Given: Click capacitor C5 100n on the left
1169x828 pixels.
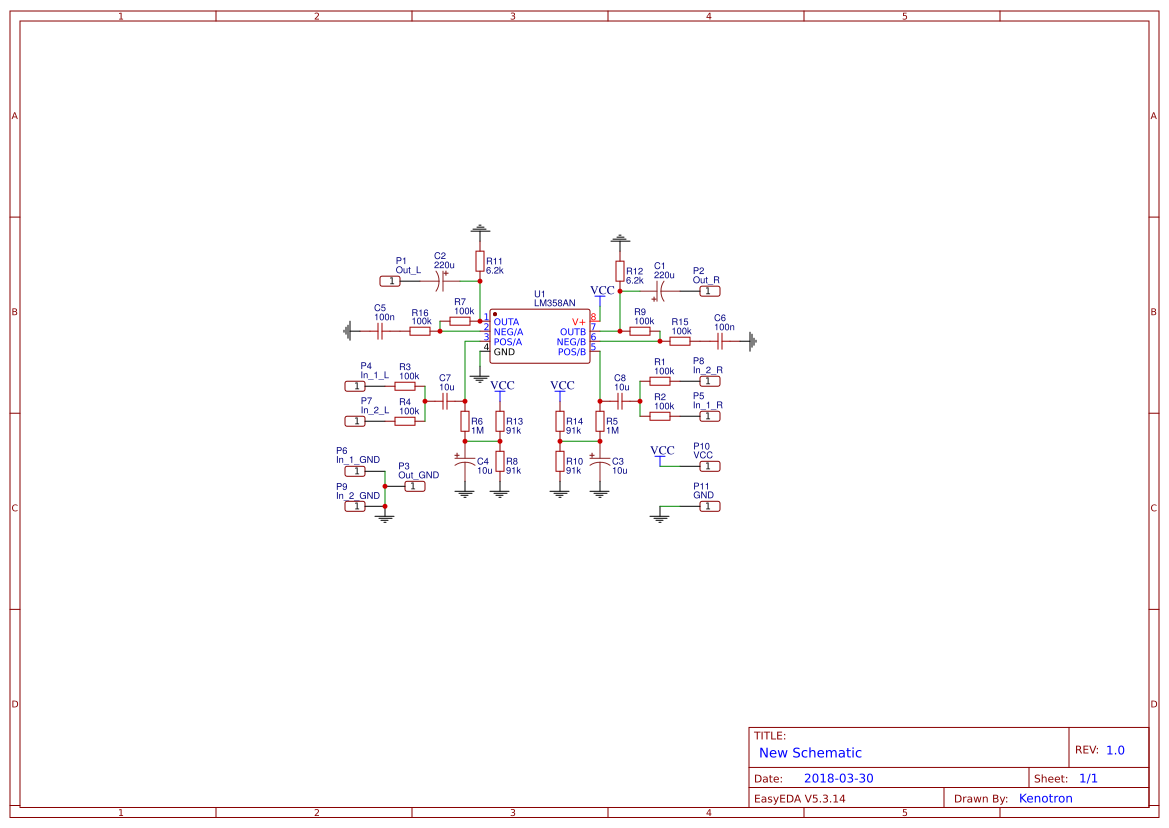Looking at the screenshot, I should click(379, 329).
